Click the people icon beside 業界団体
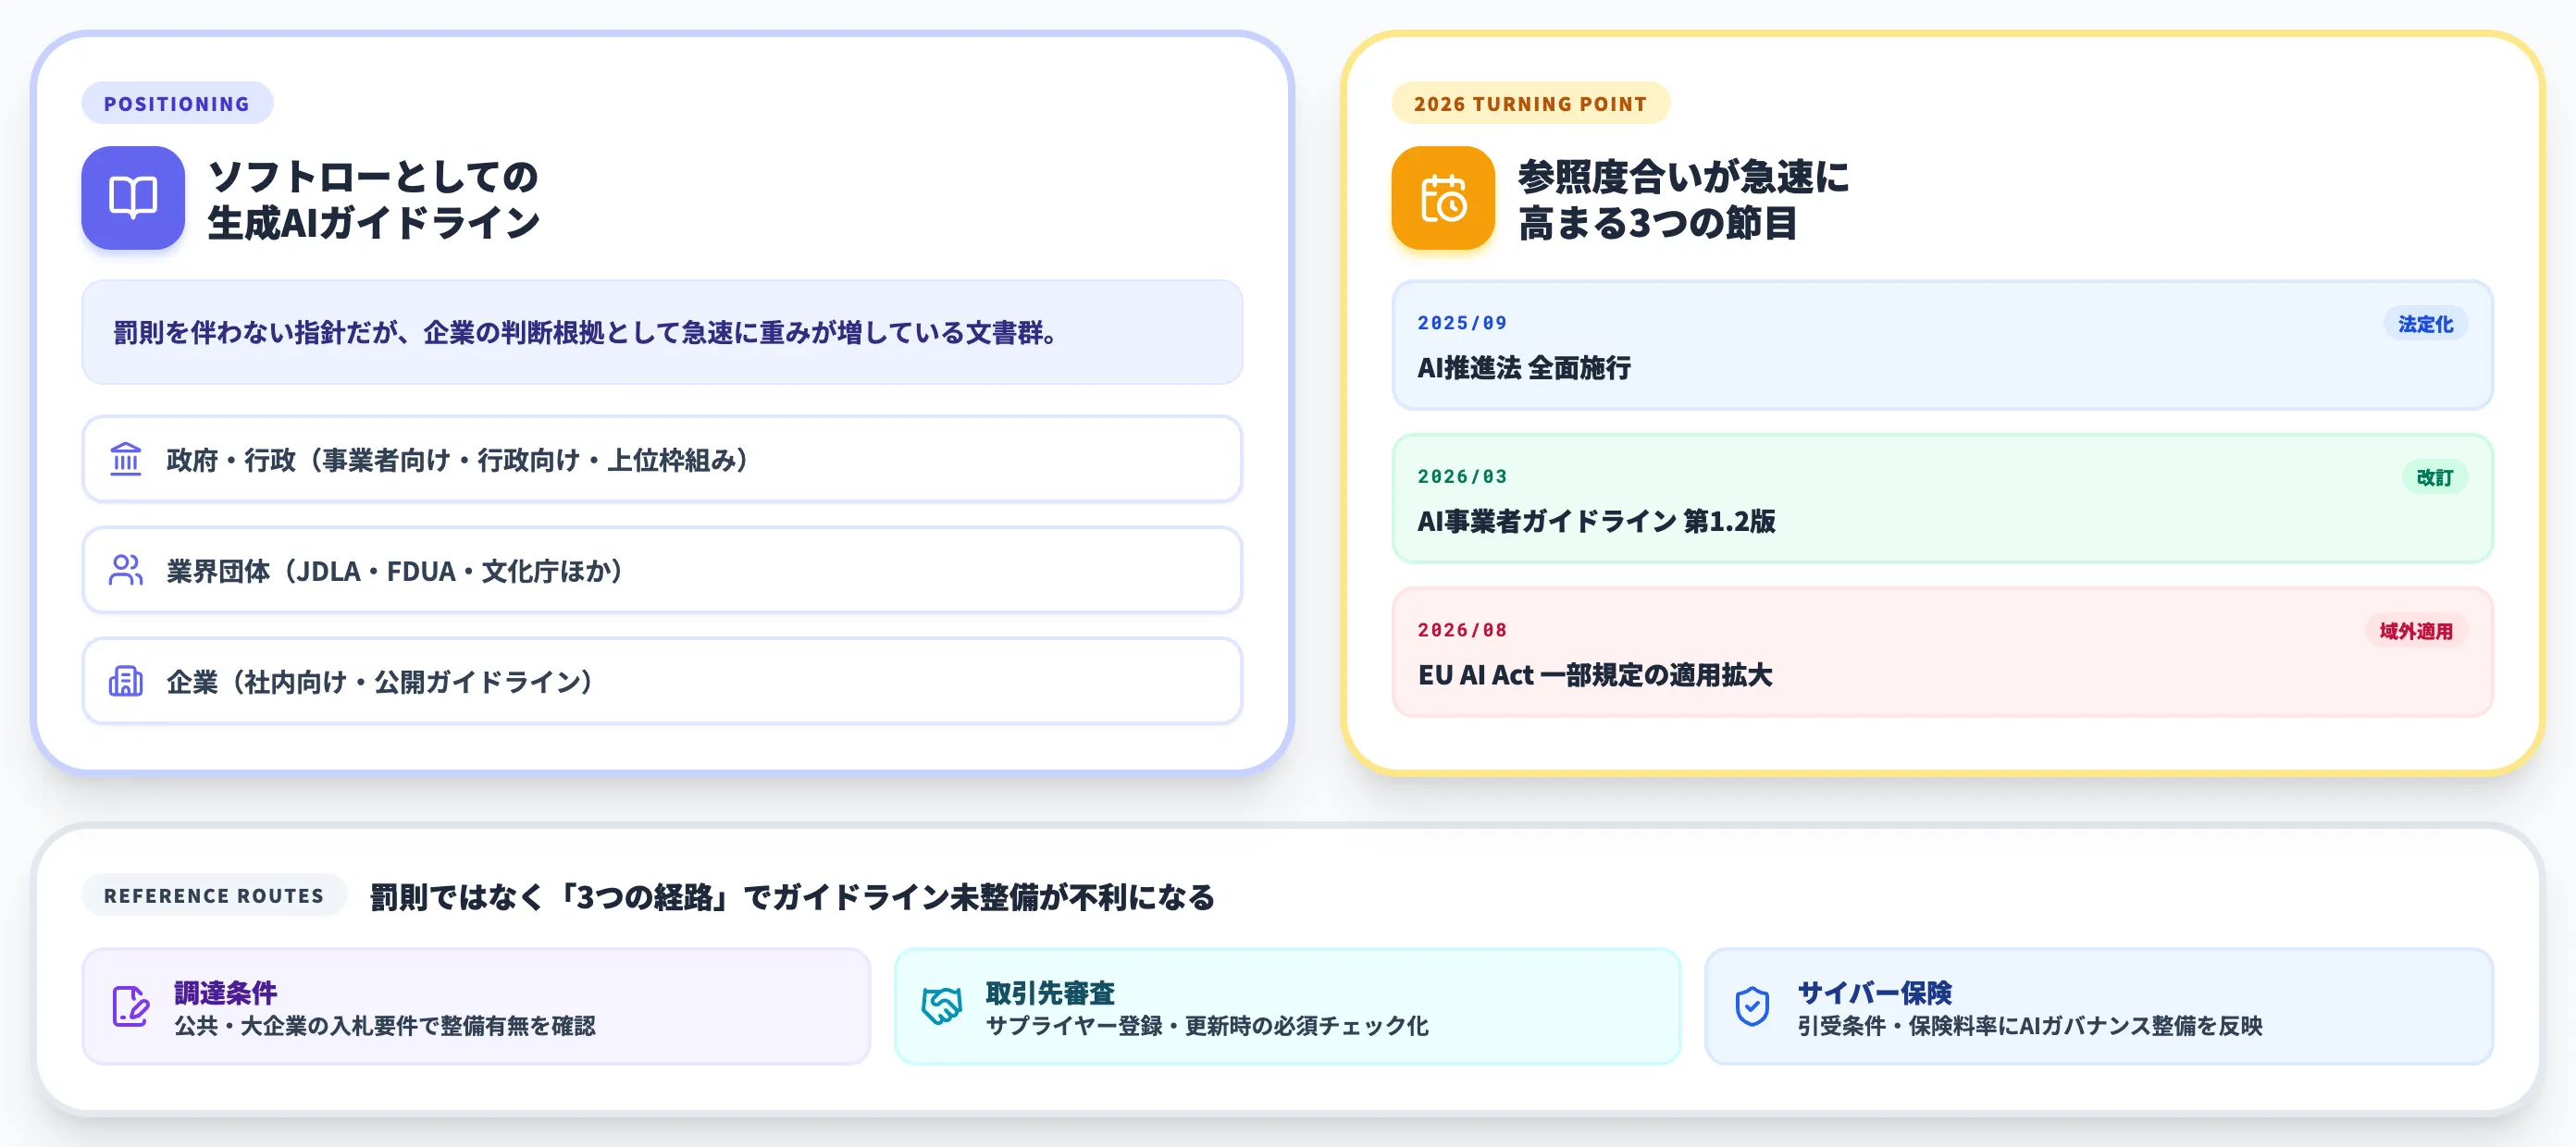 coord(126,571)
